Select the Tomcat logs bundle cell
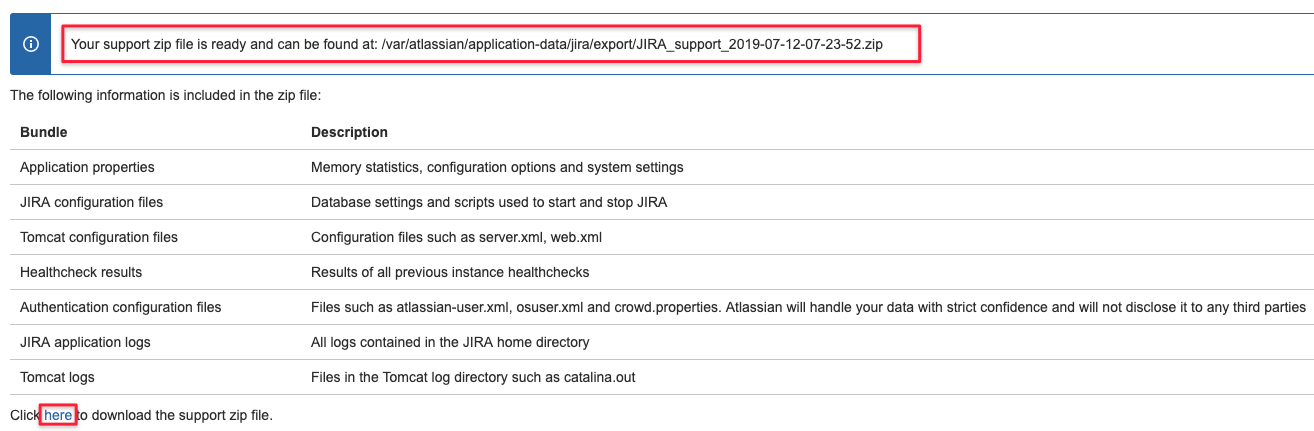Viewport: 1314px width, 431px height. [57, 377]
